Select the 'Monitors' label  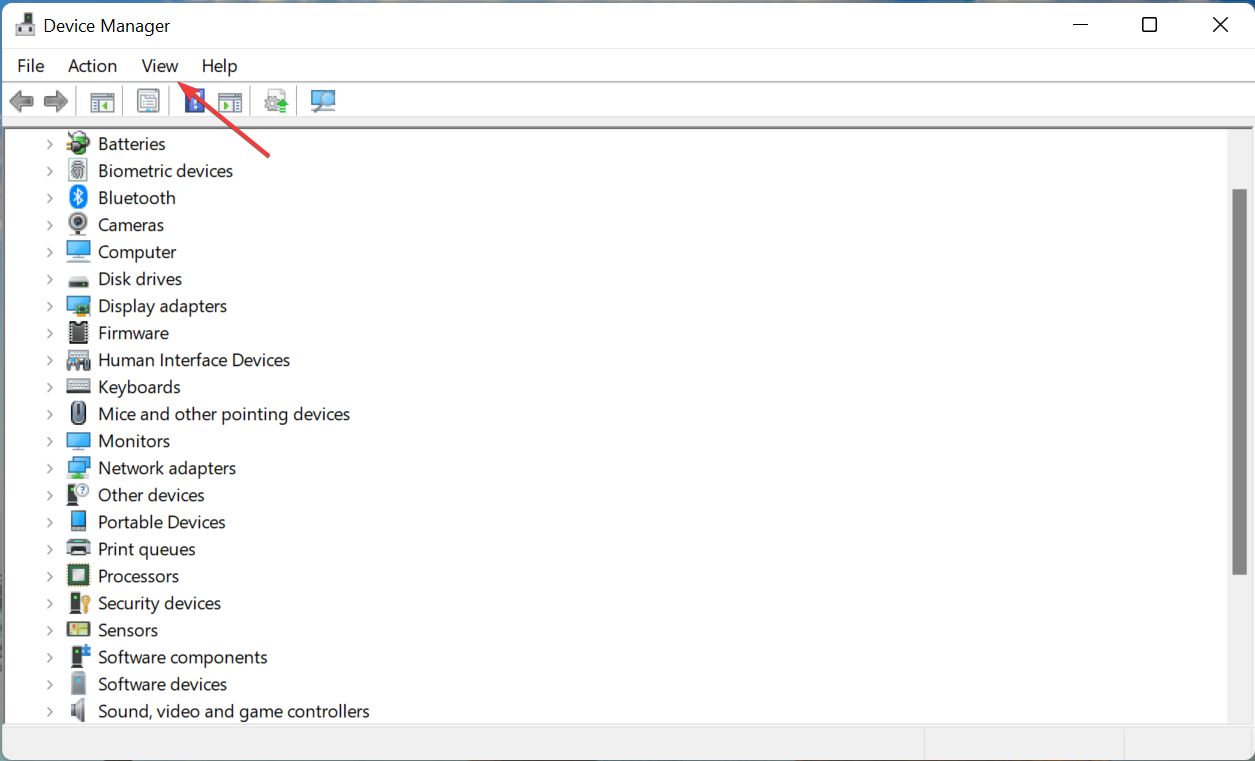[x=134, y=441]
